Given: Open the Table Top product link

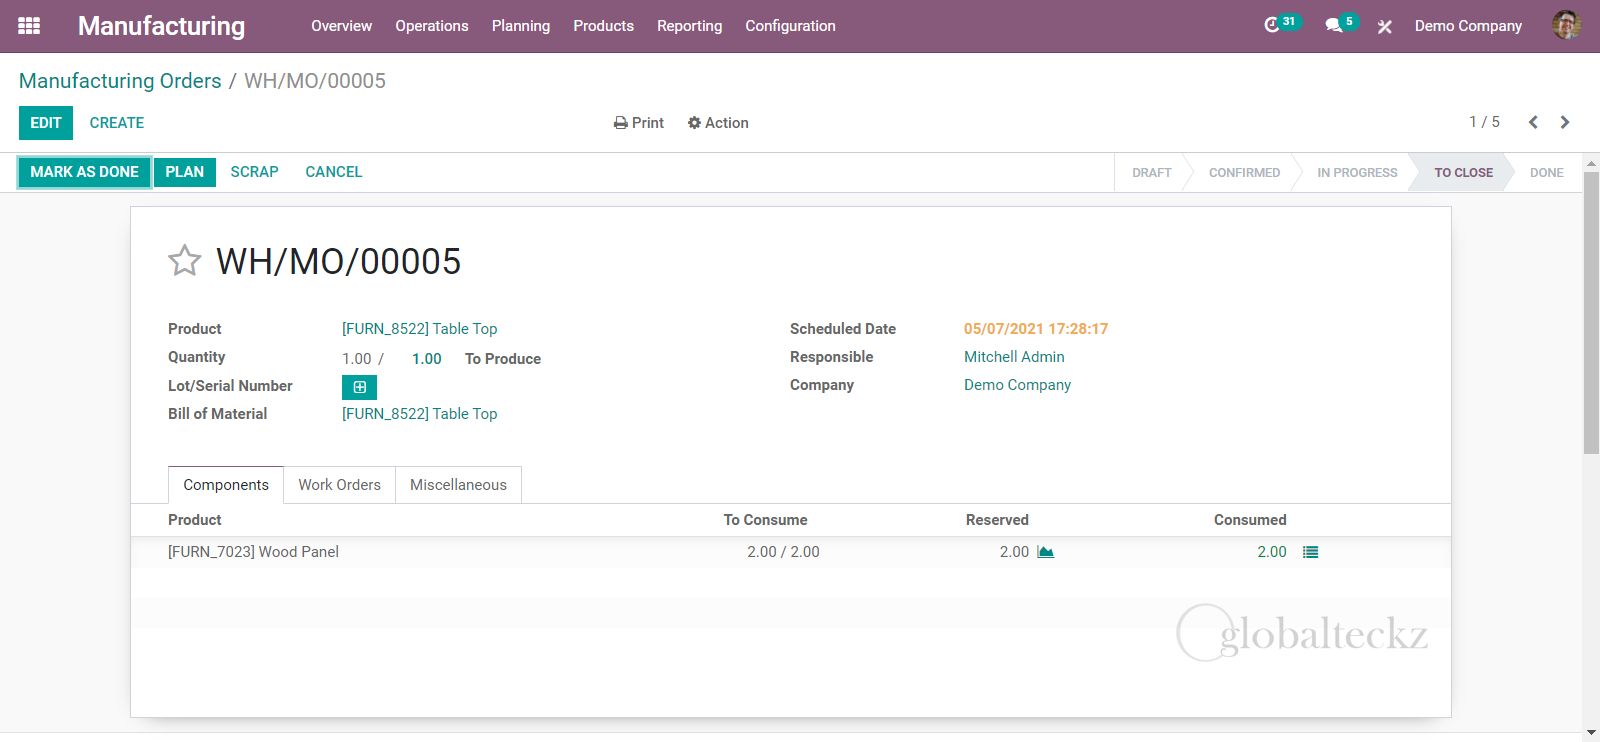Looking at the screenshot, I should (x=419, y=329).
